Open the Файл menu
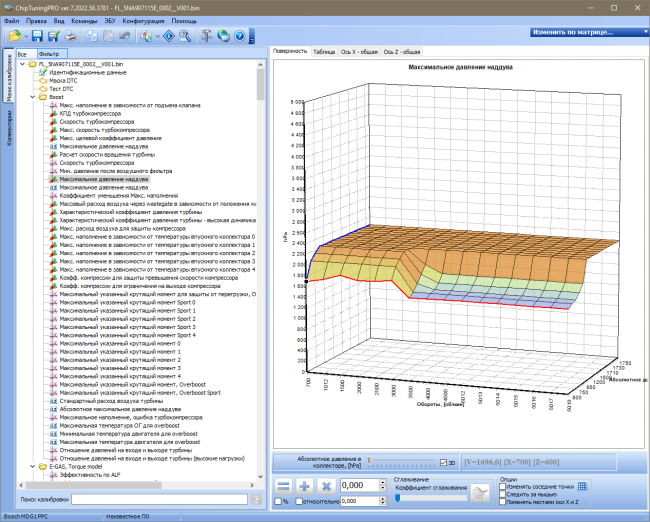The image size is (650, 522). tap(12, 21)
